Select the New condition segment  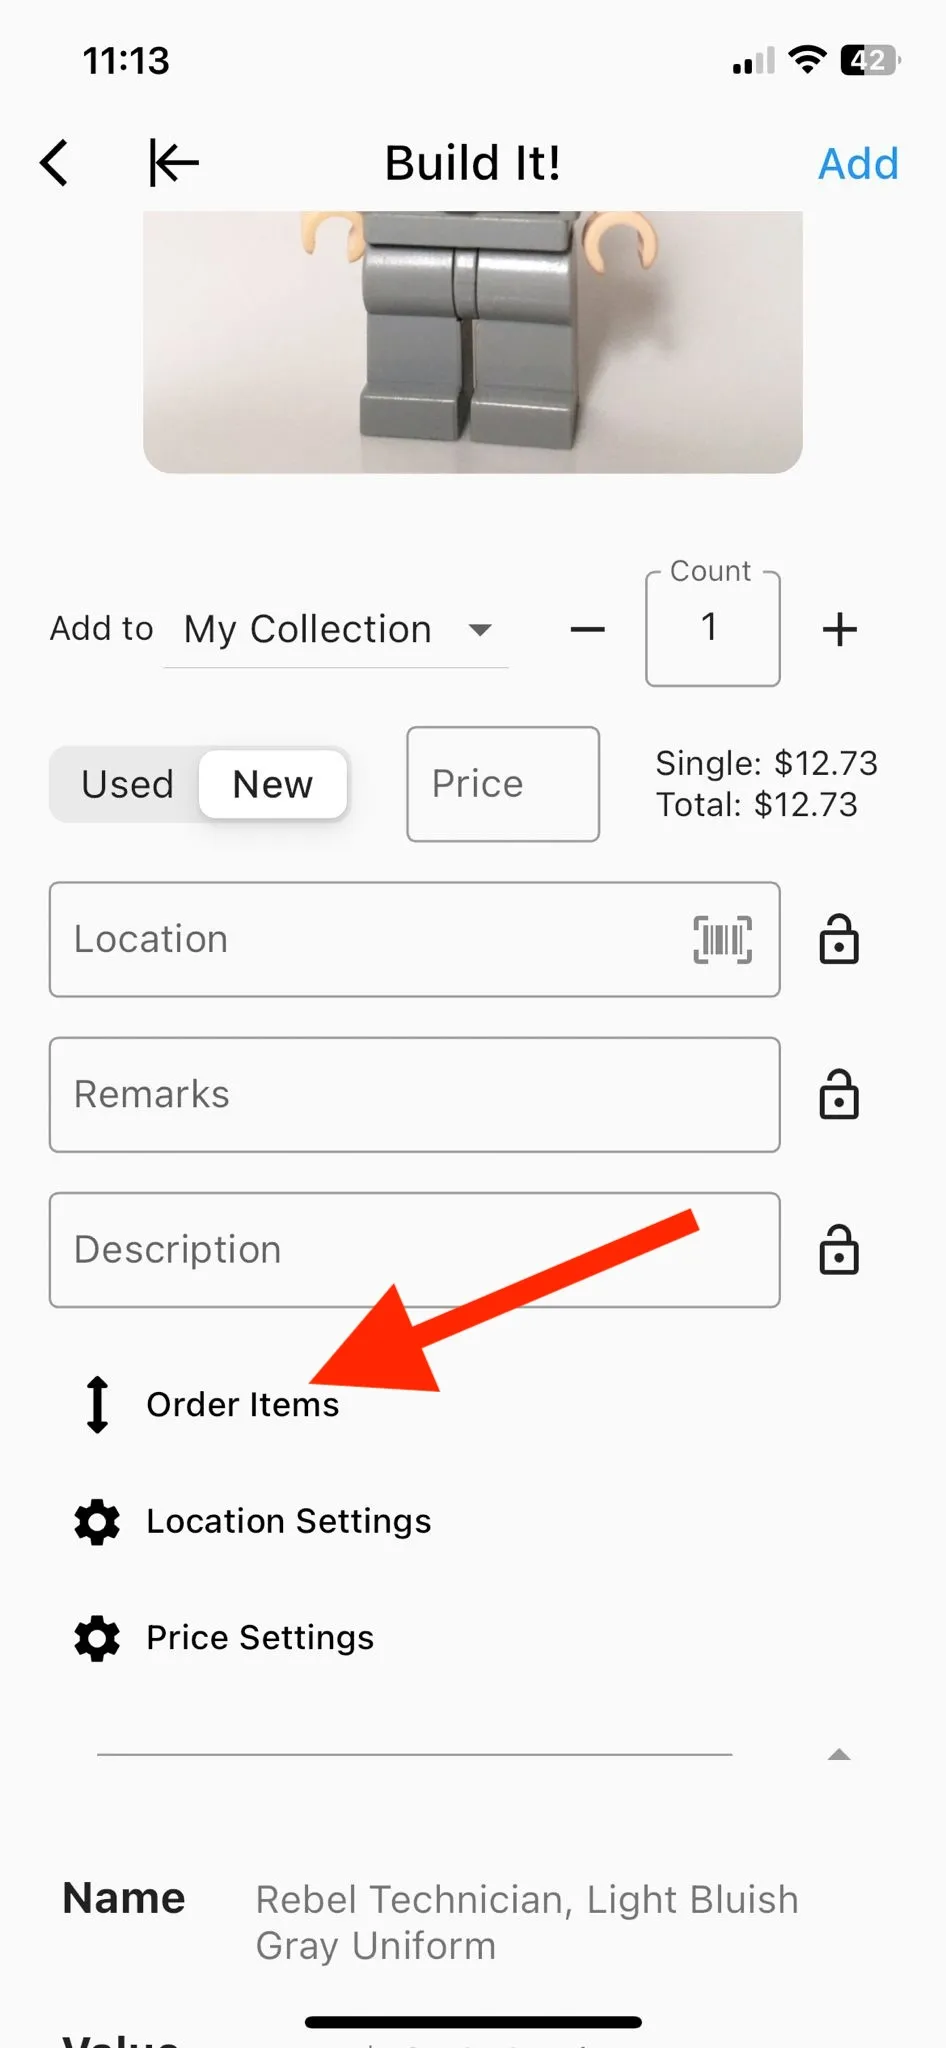273,785
